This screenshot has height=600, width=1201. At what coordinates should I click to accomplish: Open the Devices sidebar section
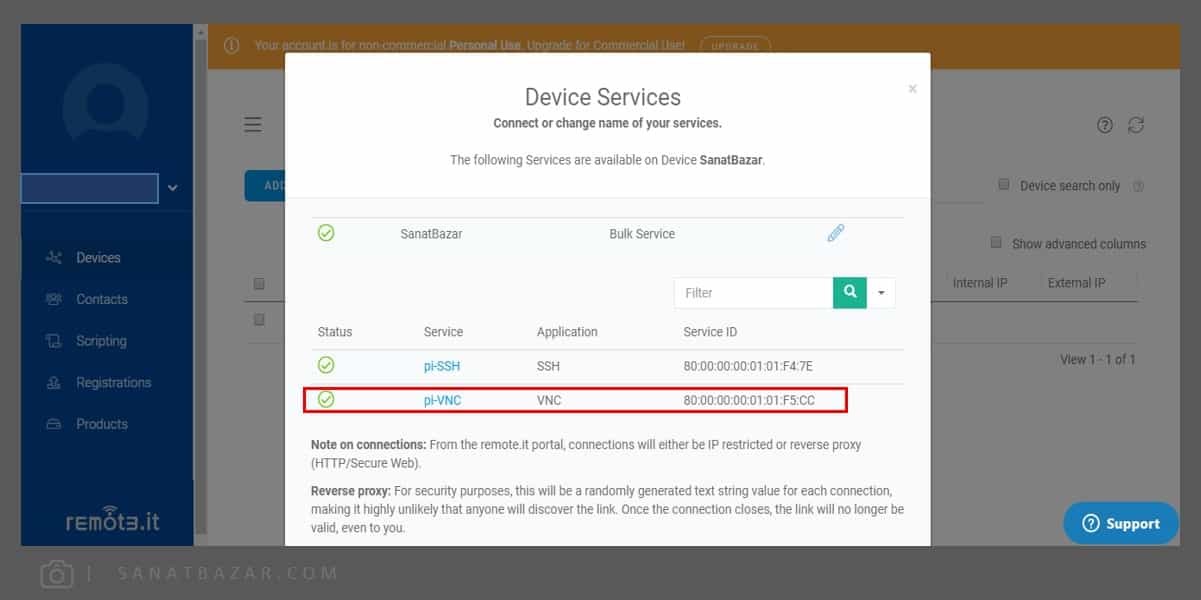98,258
